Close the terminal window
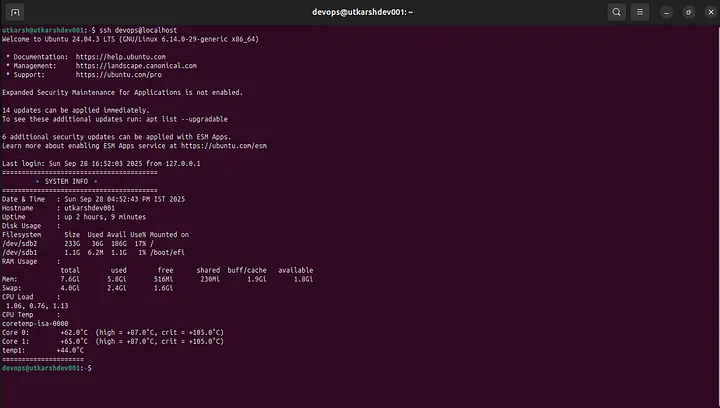The height and width of the screenshot is (408, 720). (x=710, y=12)
